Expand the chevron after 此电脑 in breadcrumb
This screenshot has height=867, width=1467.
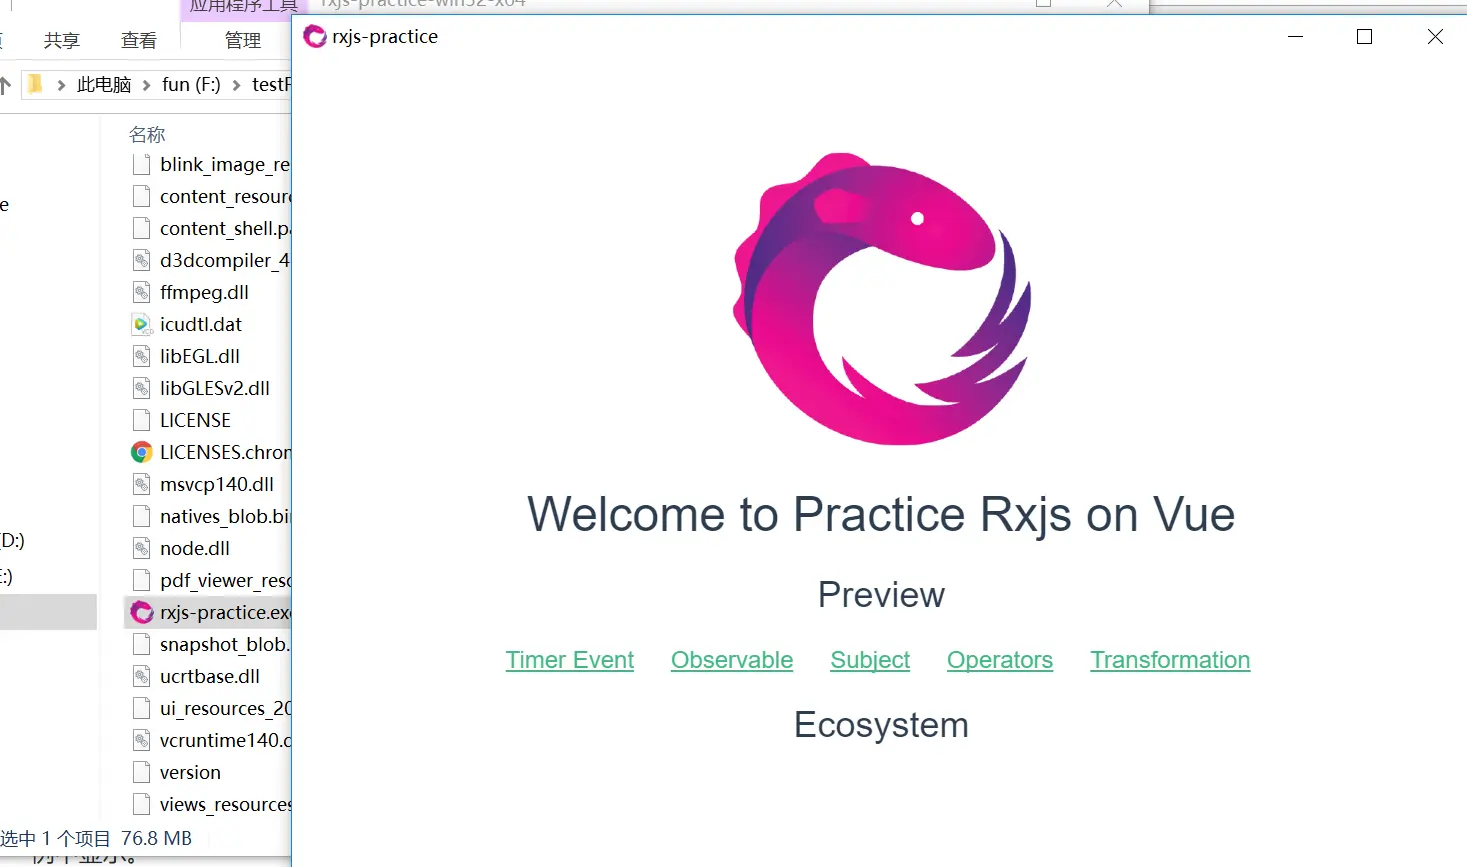pyautogui.click(x=146, y=85)
